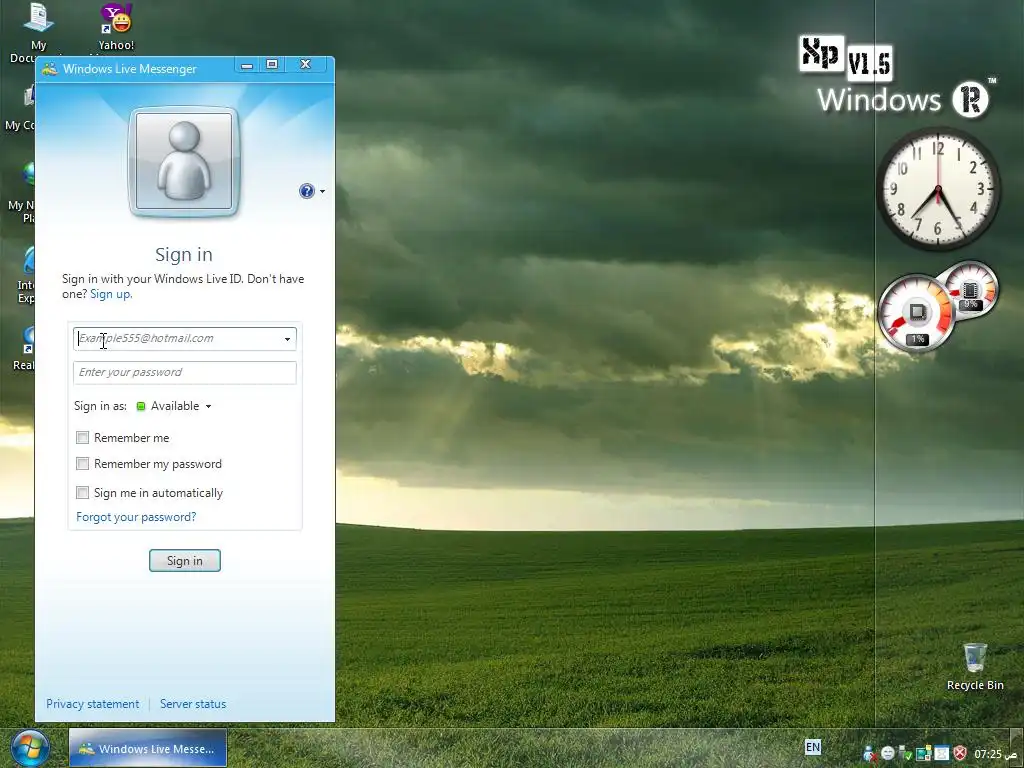
Task: Click the user display picture avatar
Action: pos(184,161)
